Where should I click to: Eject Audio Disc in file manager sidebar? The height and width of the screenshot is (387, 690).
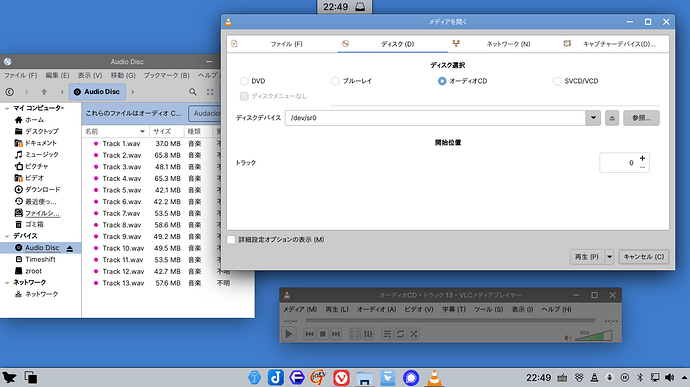[70, 248]
